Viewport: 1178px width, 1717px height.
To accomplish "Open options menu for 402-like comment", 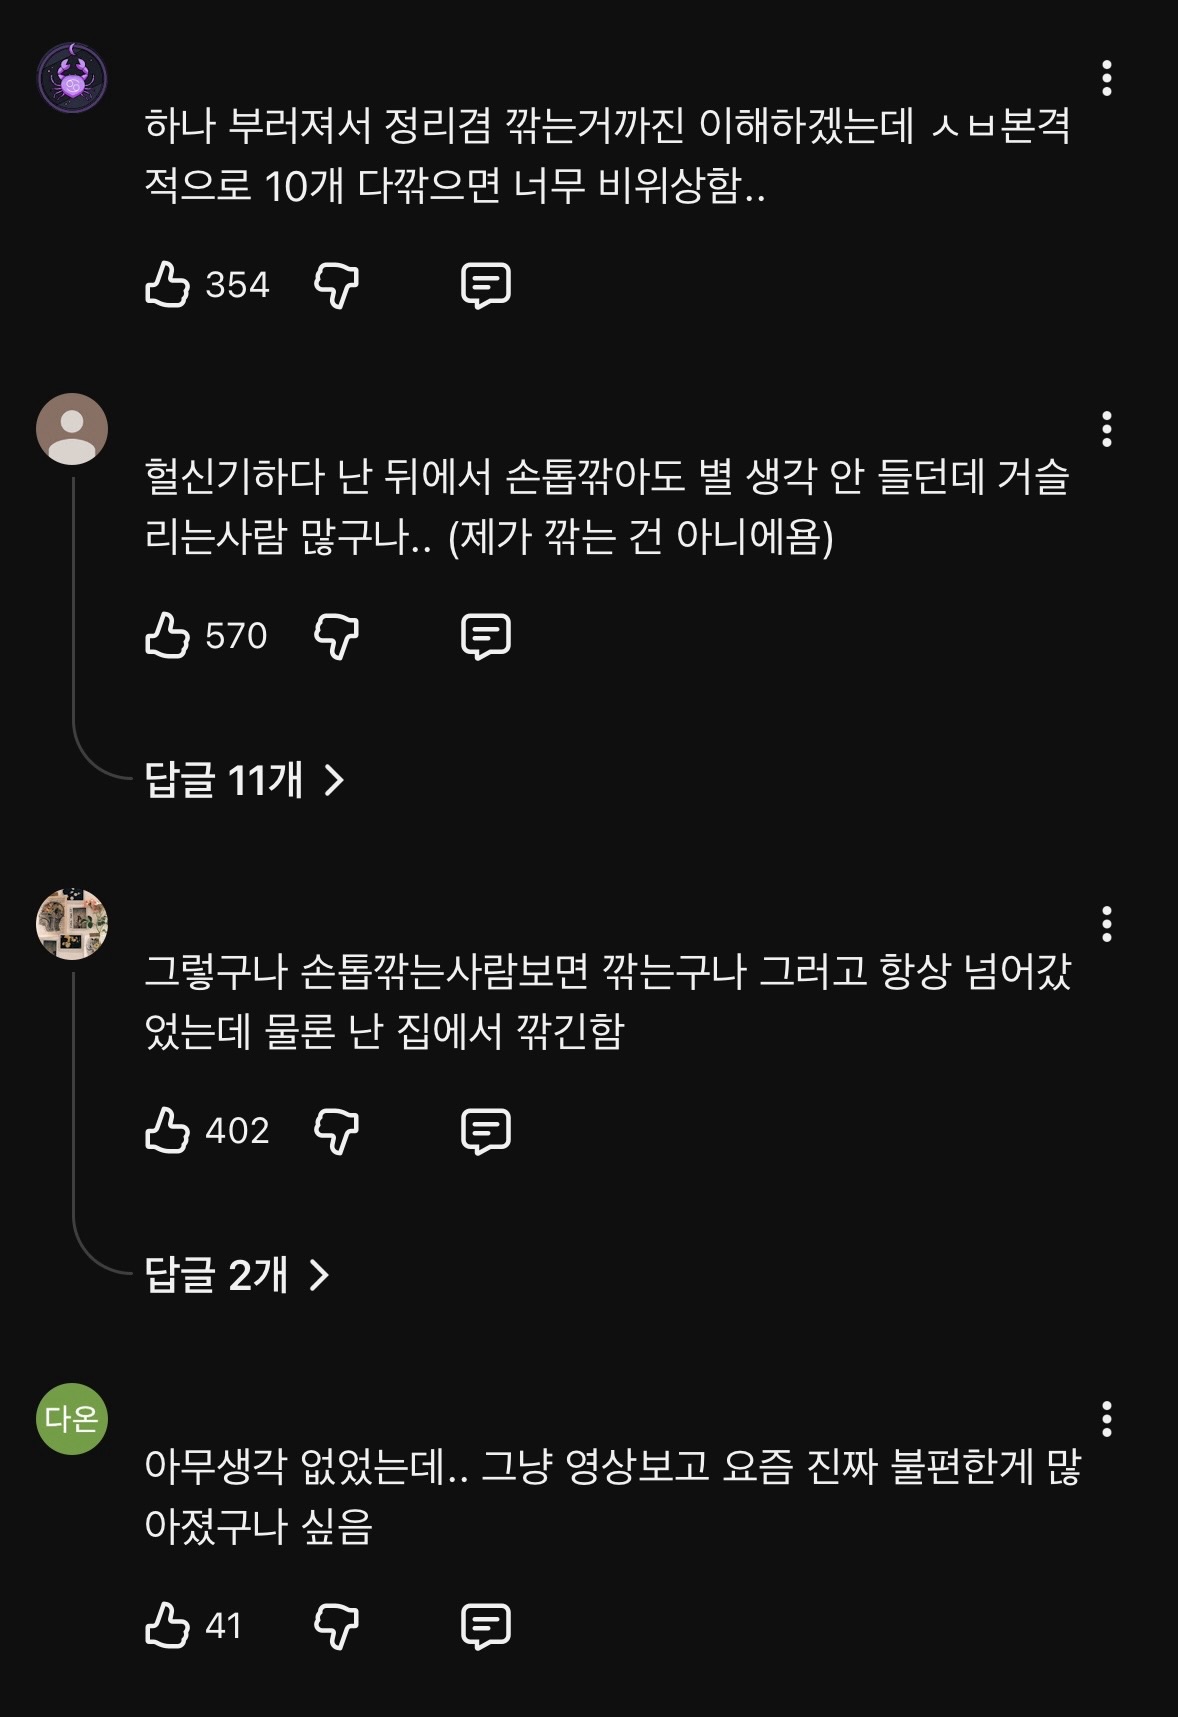I will tap(1106, 924).
